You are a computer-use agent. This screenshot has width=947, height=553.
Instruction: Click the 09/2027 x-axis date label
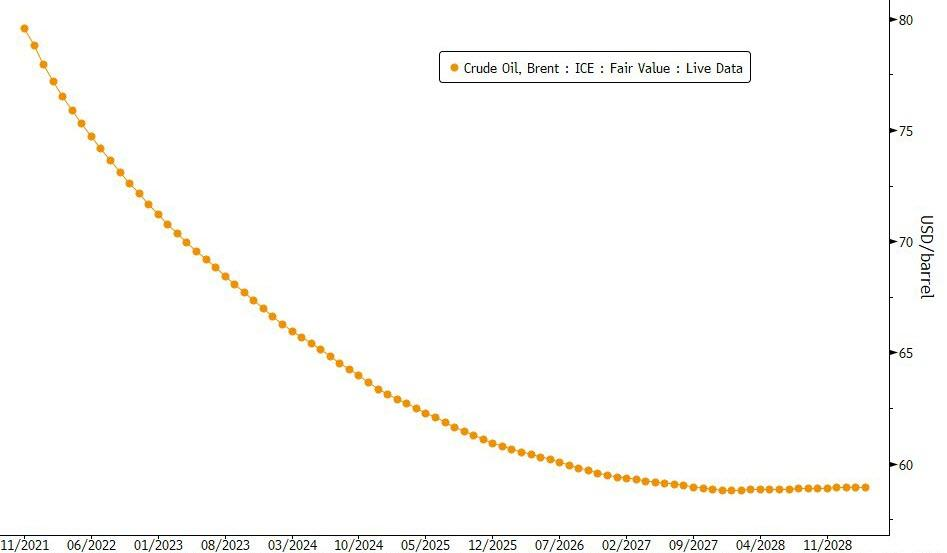coord(693,545)
